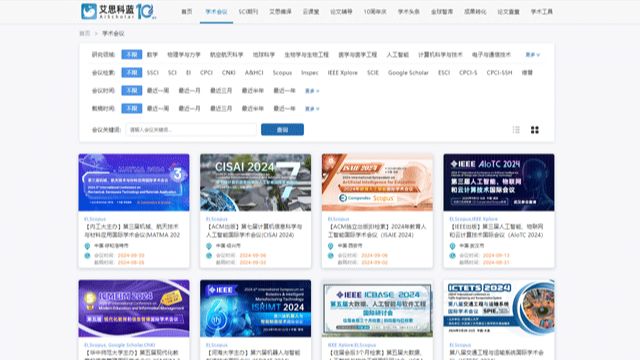640x360 pixels.
Task: Open CISAI 2024 banner thumbnail
Action: click(256, 182)
